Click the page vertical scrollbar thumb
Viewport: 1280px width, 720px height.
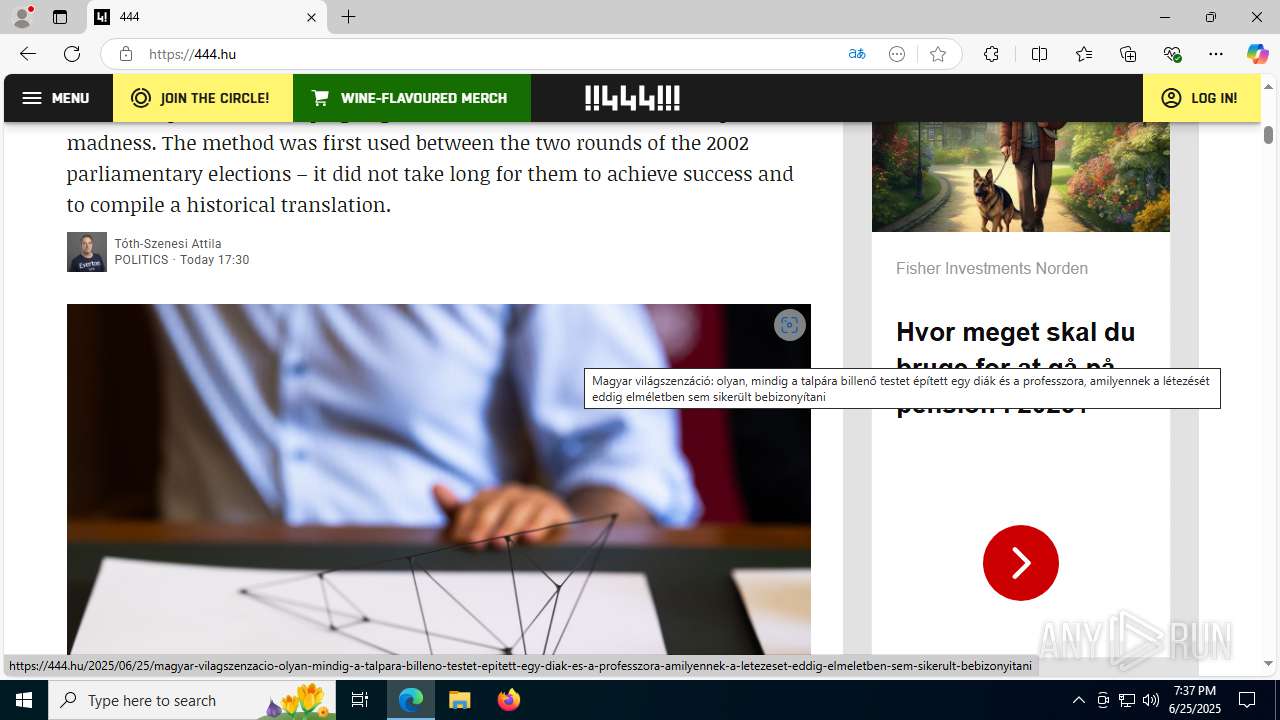pos(1268,135)
